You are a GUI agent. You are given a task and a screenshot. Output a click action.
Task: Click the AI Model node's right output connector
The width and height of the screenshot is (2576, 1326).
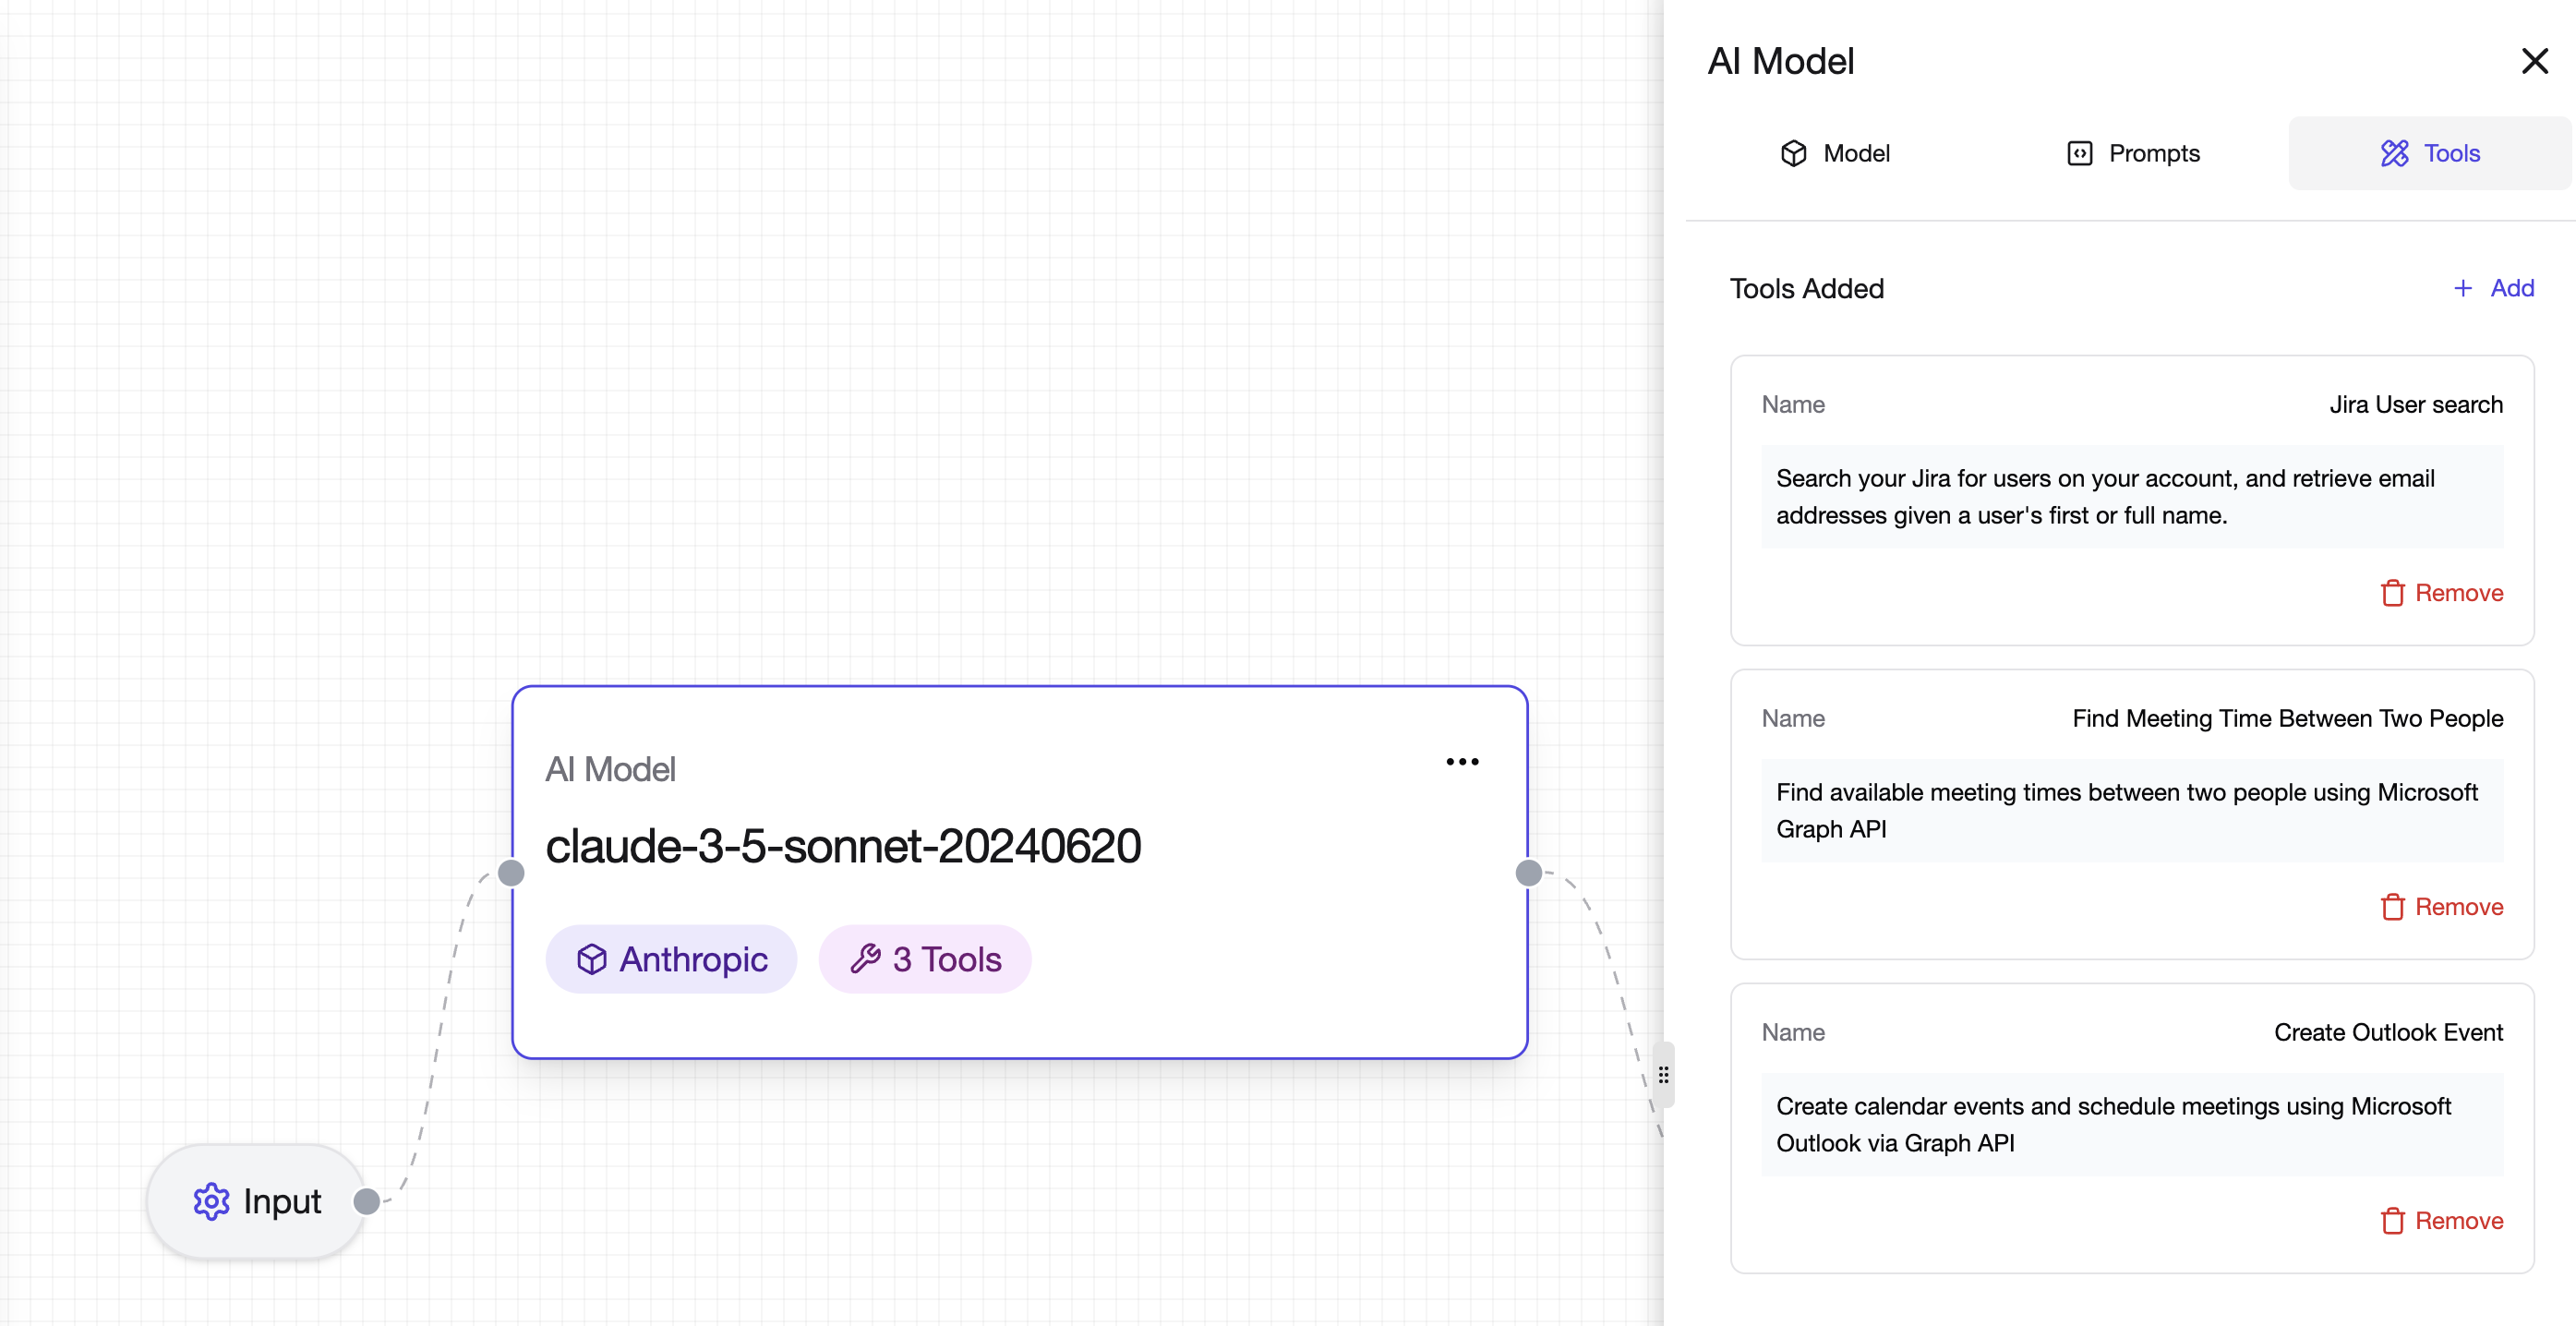pos(1528,873)
